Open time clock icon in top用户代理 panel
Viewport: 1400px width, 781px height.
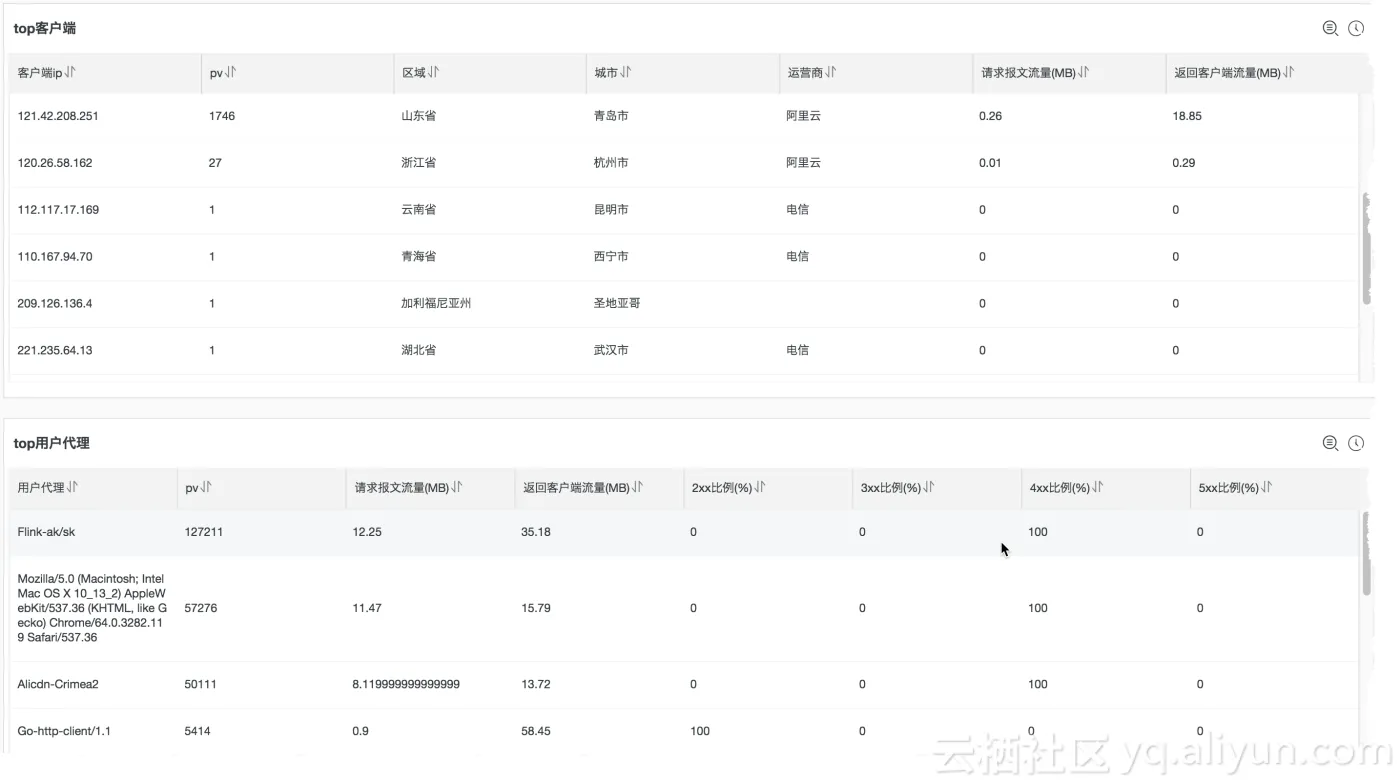pyautogui.click(x=1356, y=443)
